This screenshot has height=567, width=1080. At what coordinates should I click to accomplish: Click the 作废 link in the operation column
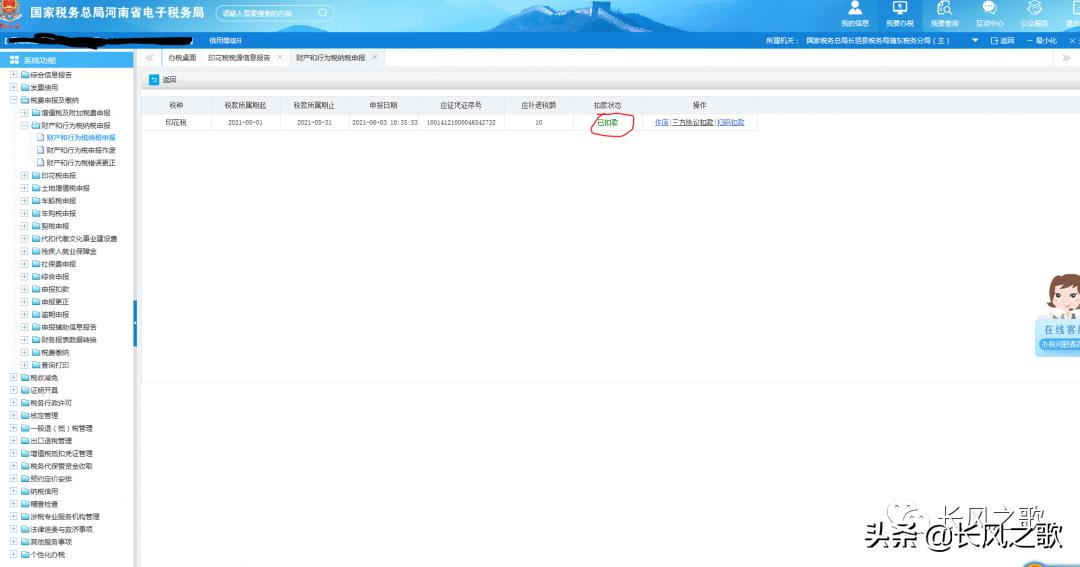pyautogui.click(x=661, y=122)
